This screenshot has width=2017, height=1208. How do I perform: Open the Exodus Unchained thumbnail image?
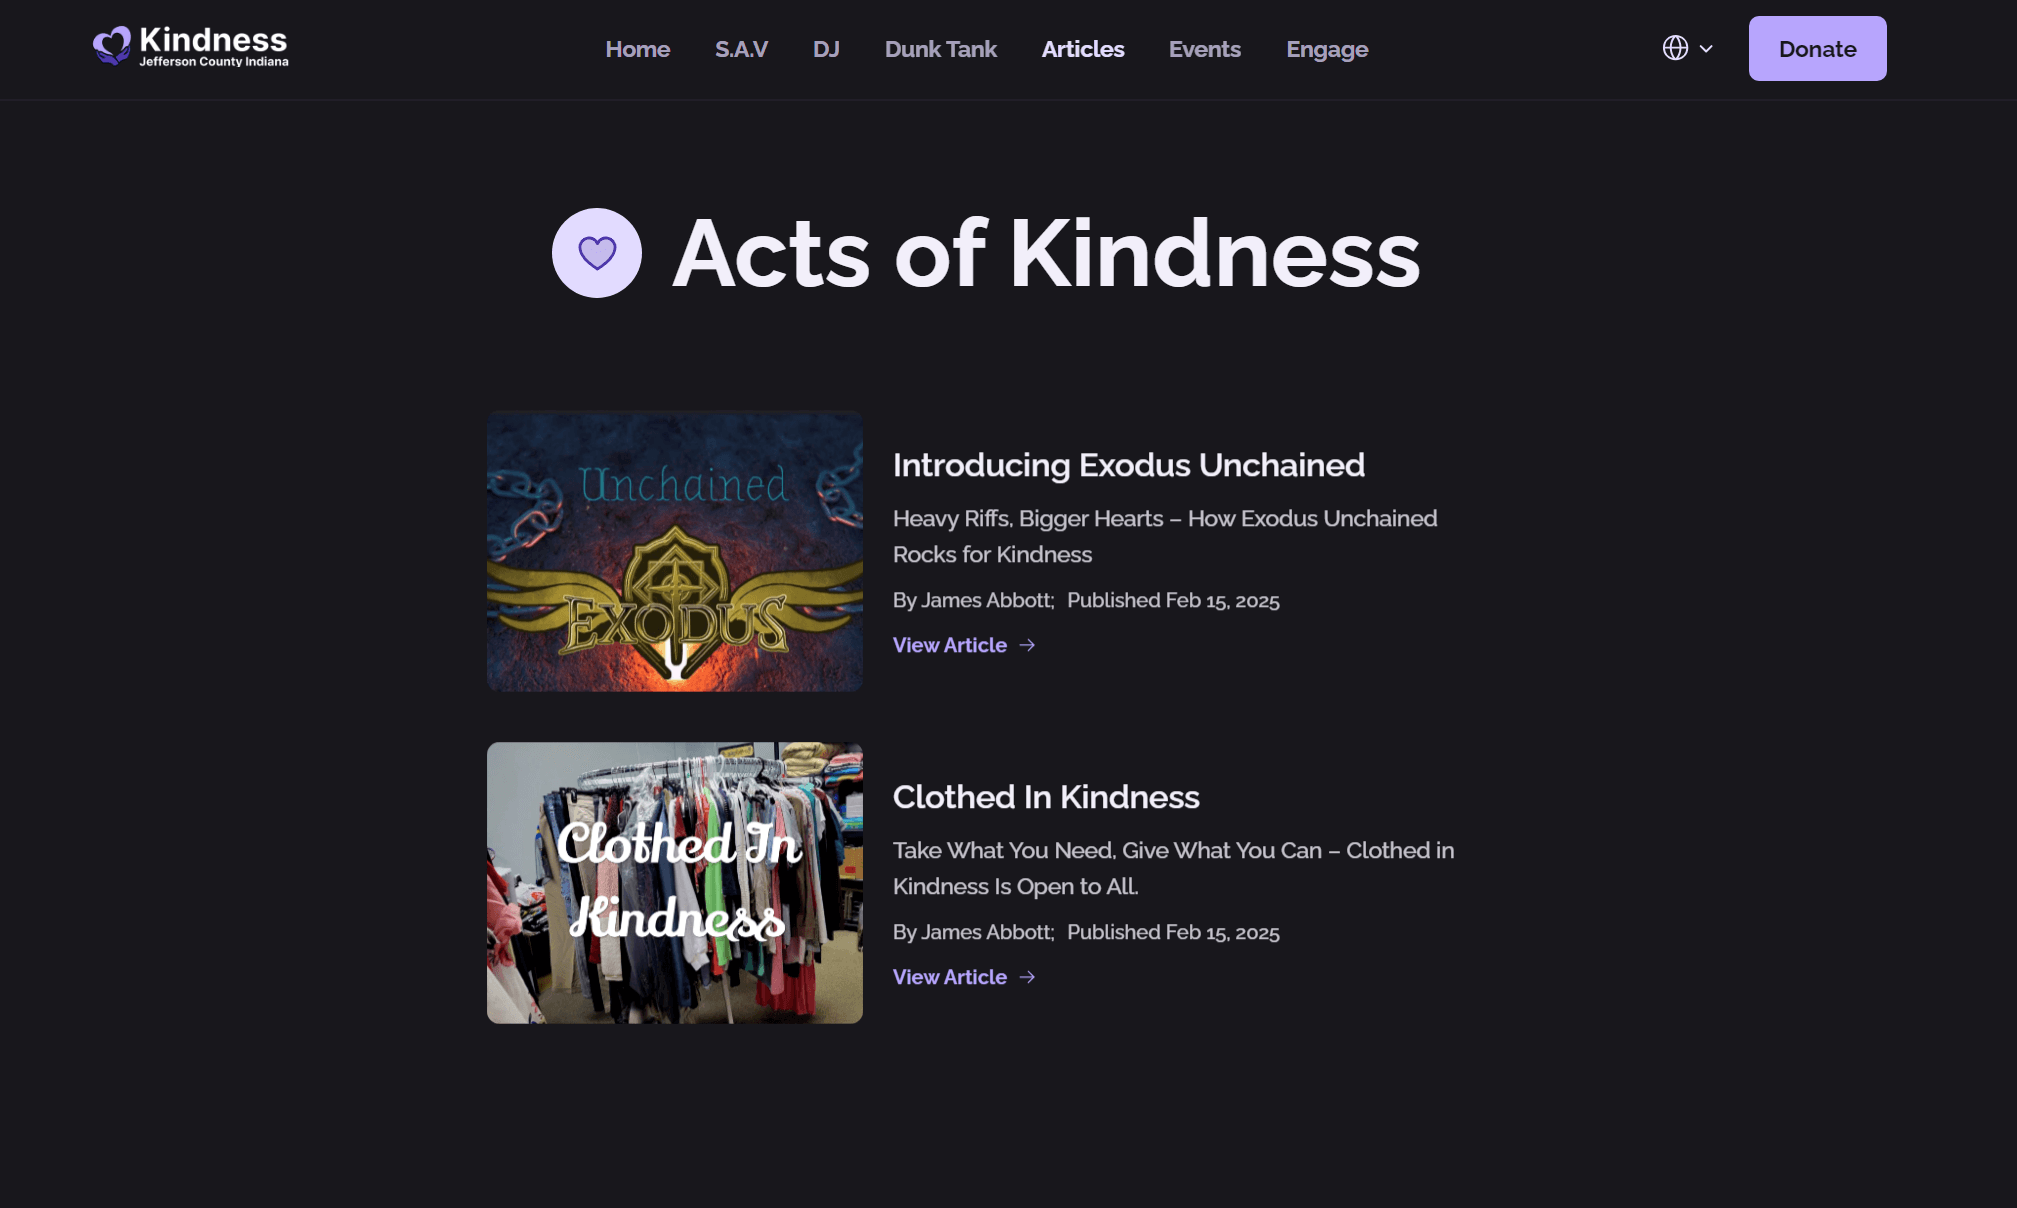[675, 551]
